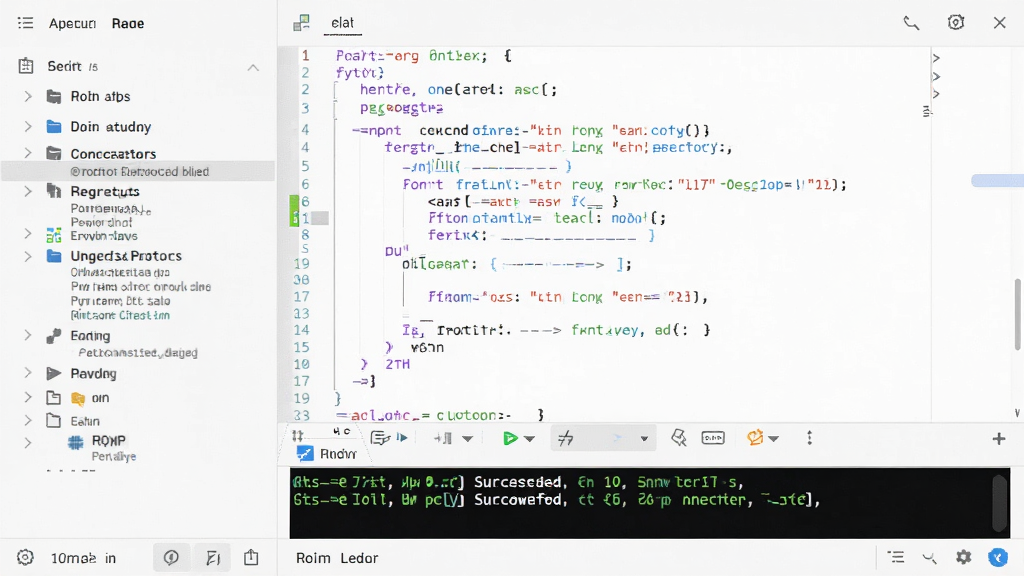
Task: Open the vertical three-dot more menu
Action: (810, 438)
